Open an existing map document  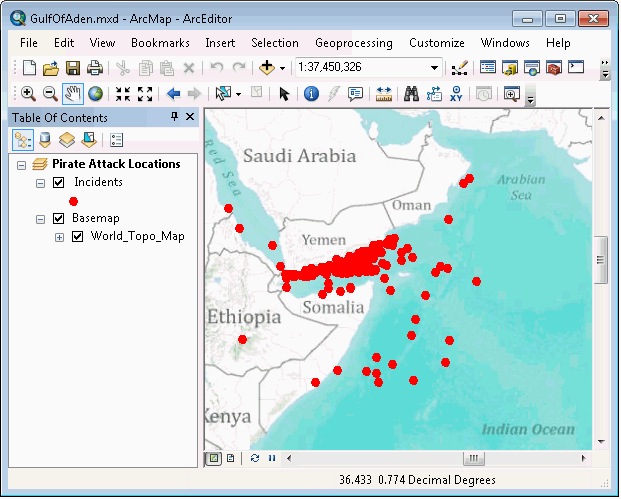(x=51, y=68)
